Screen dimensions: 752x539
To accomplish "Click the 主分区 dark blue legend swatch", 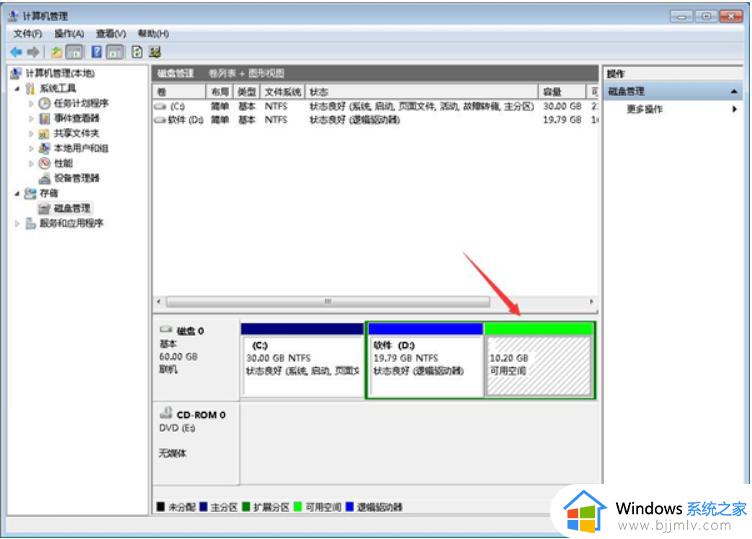I will click(x=203, y=506).
